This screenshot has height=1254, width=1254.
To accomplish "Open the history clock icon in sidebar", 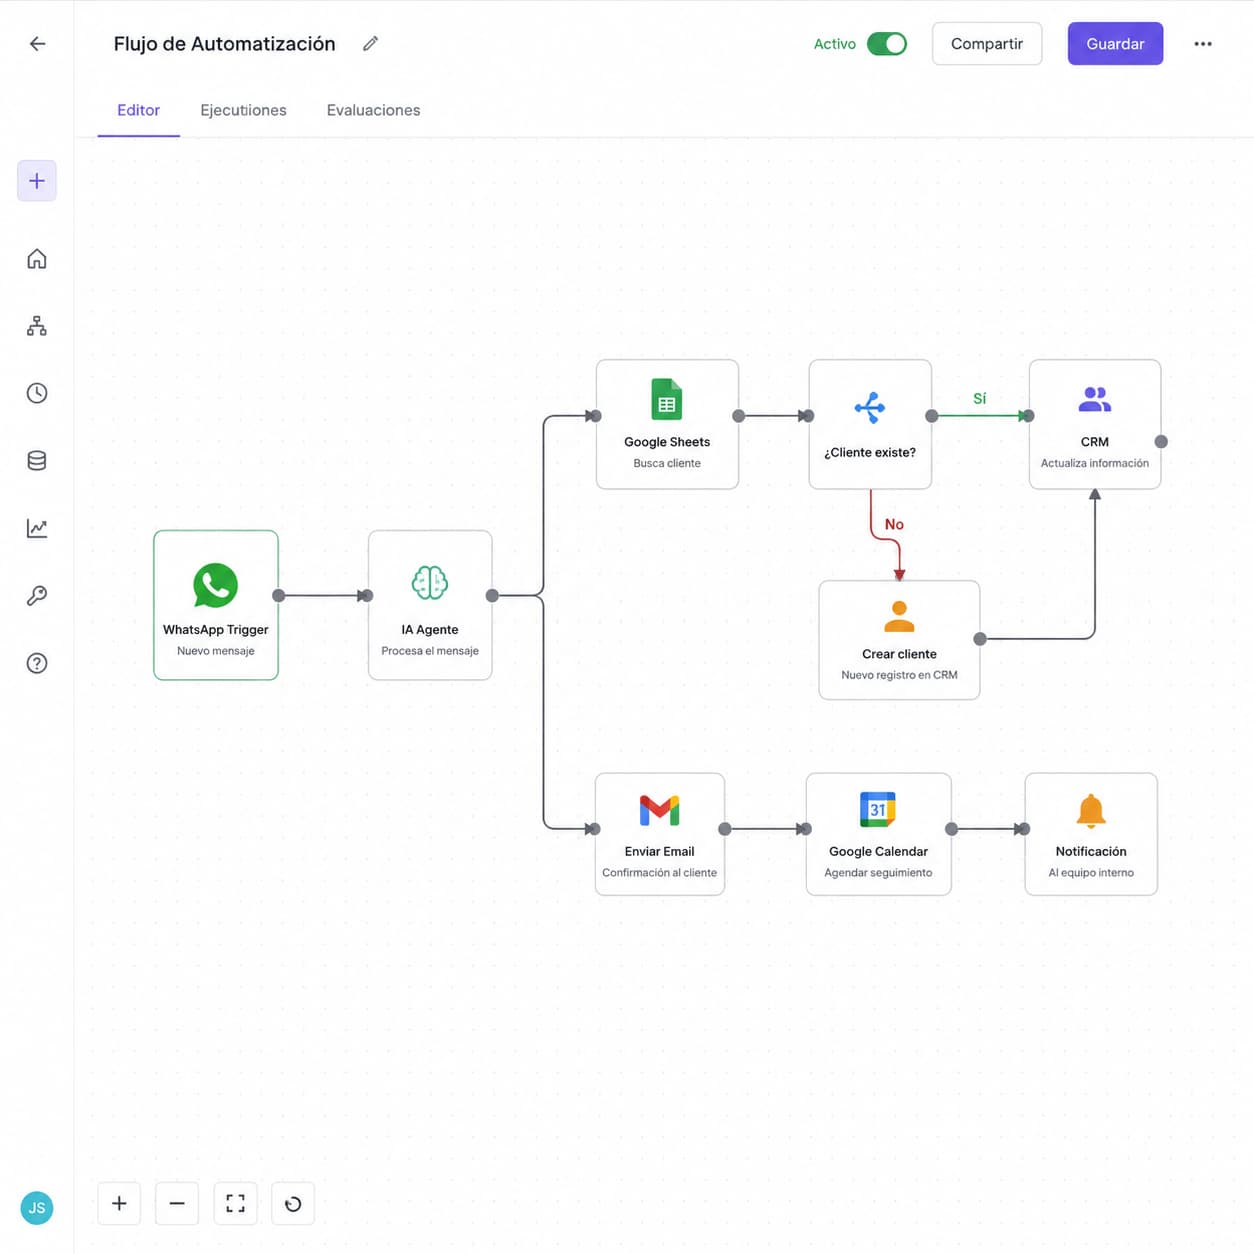I will pos(37,393).
